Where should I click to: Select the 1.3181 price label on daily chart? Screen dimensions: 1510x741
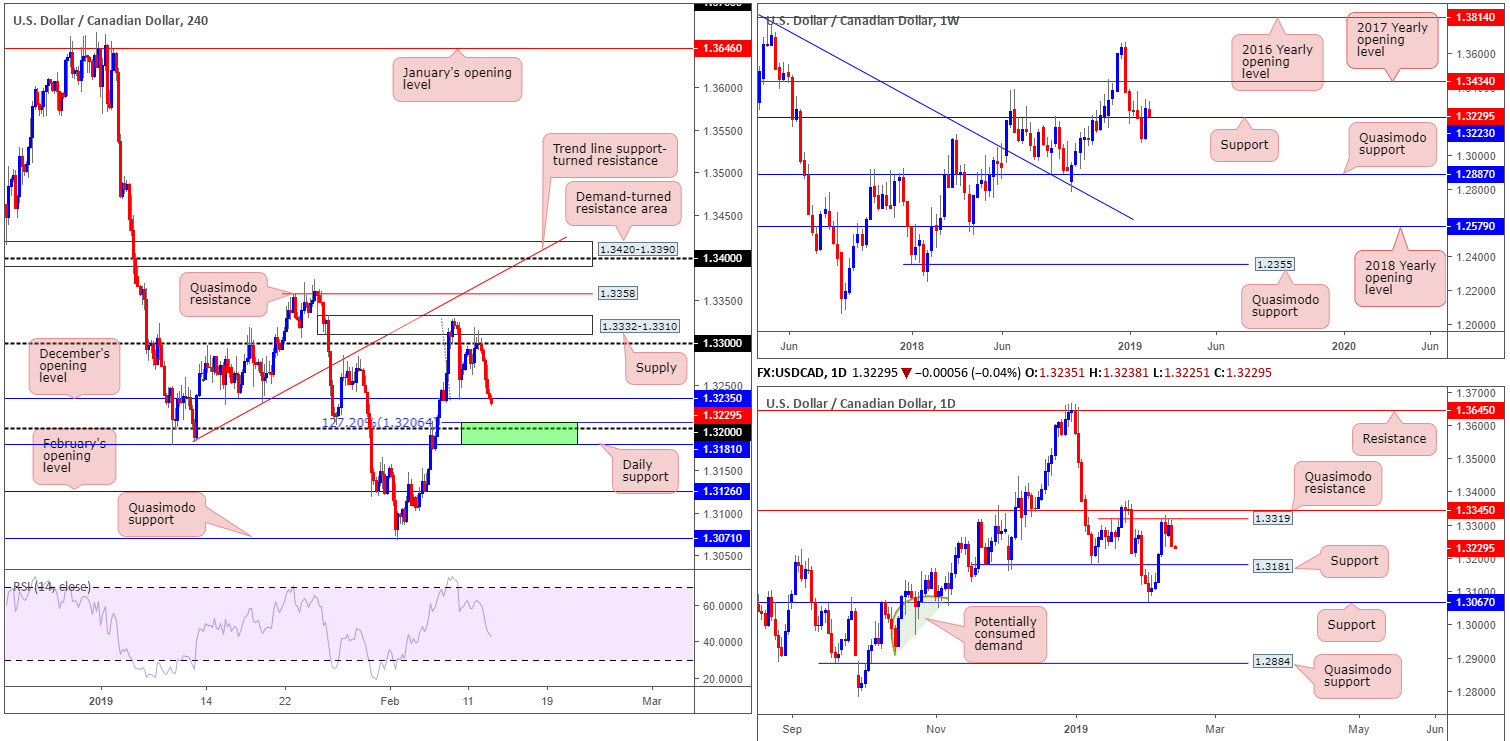[x=1273, y=565]
